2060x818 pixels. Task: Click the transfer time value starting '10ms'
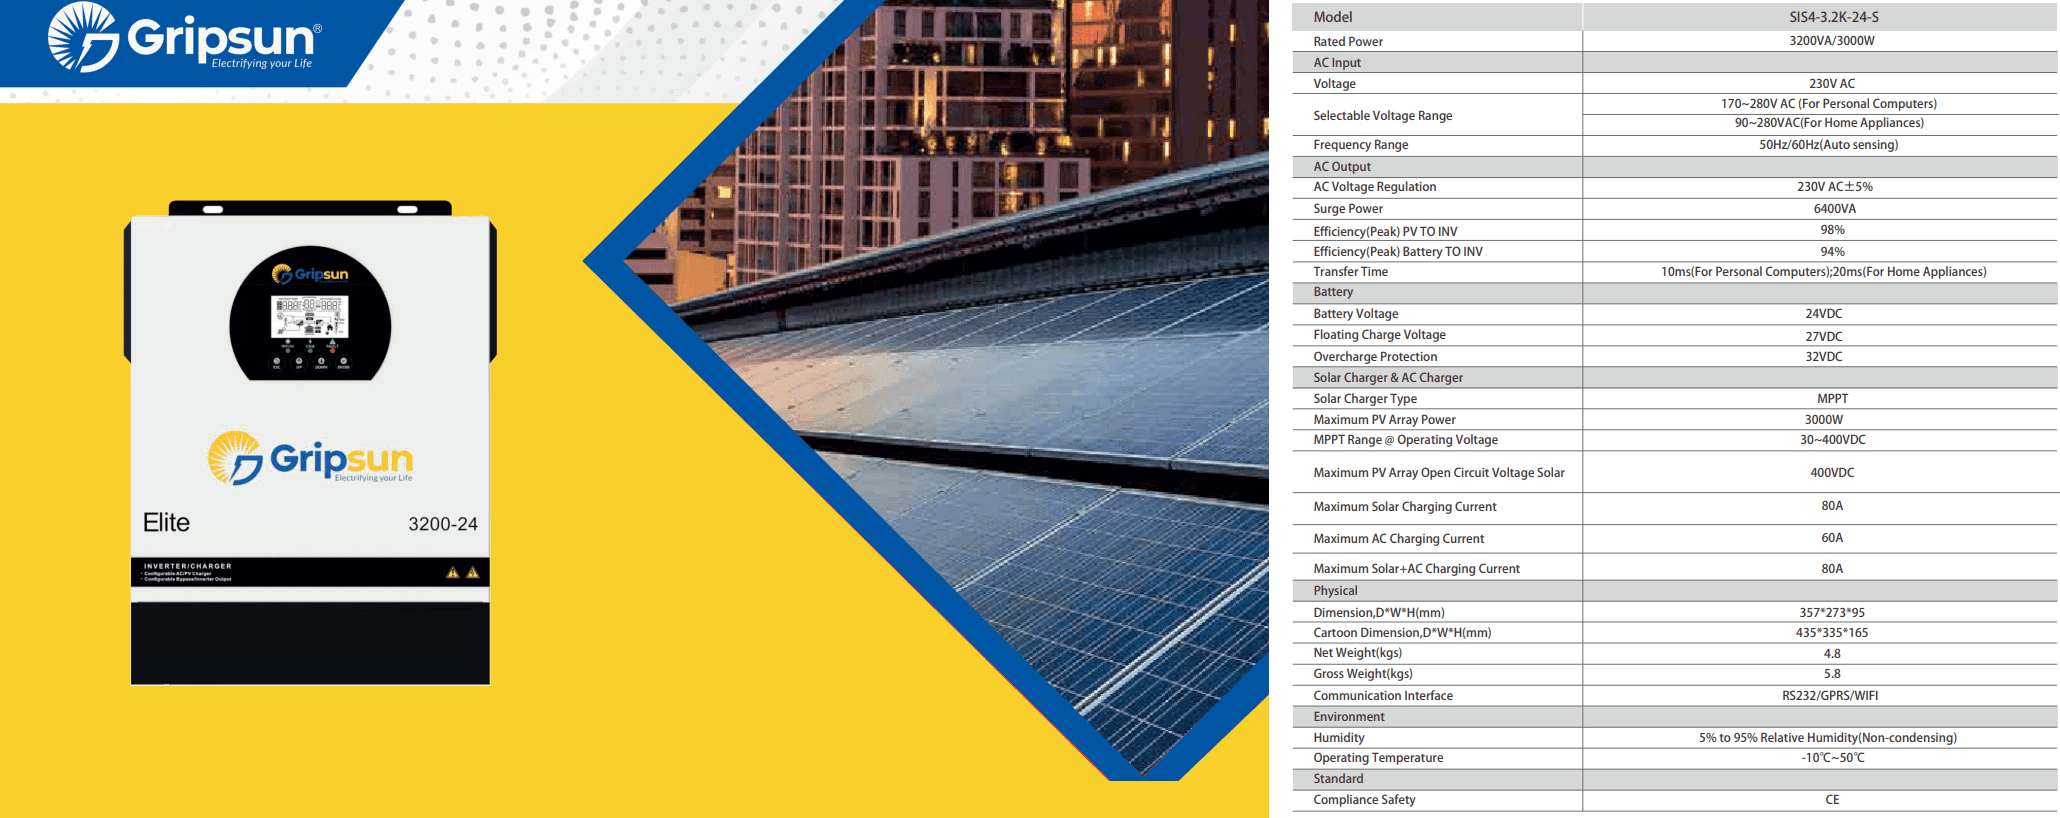[x=1824, y=272]
